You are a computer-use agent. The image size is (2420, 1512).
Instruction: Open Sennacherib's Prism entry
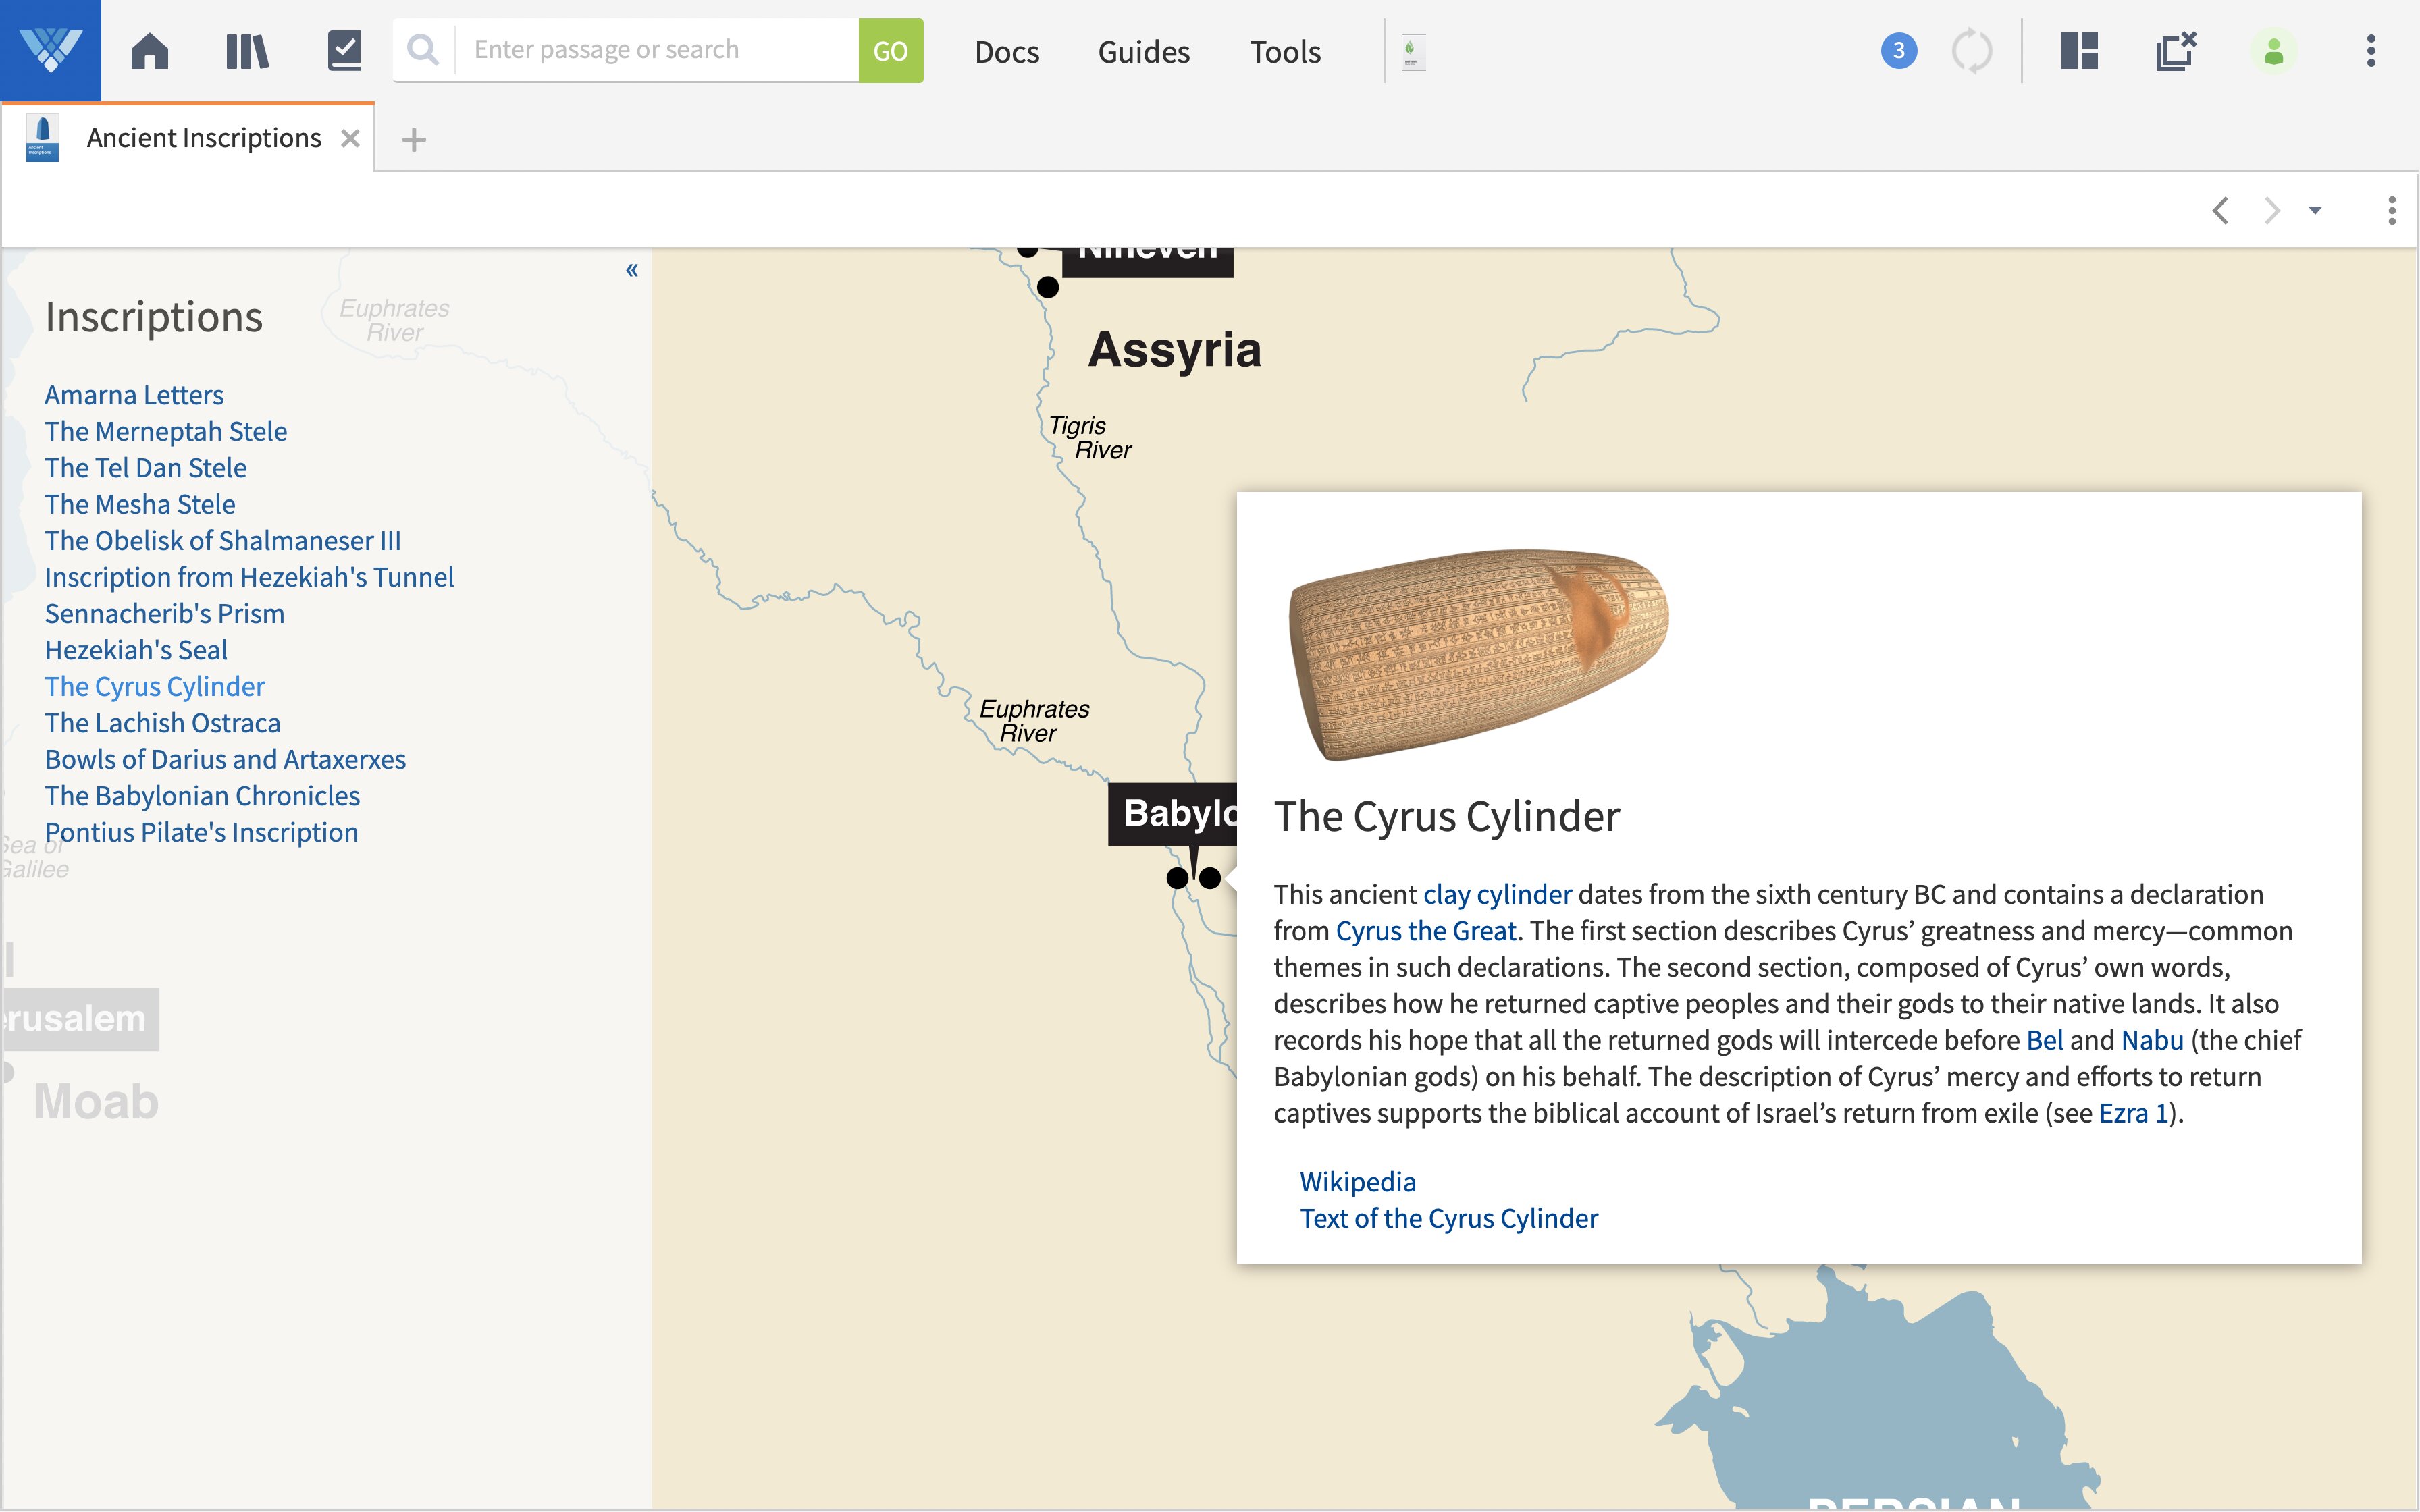tap(165, 614)
